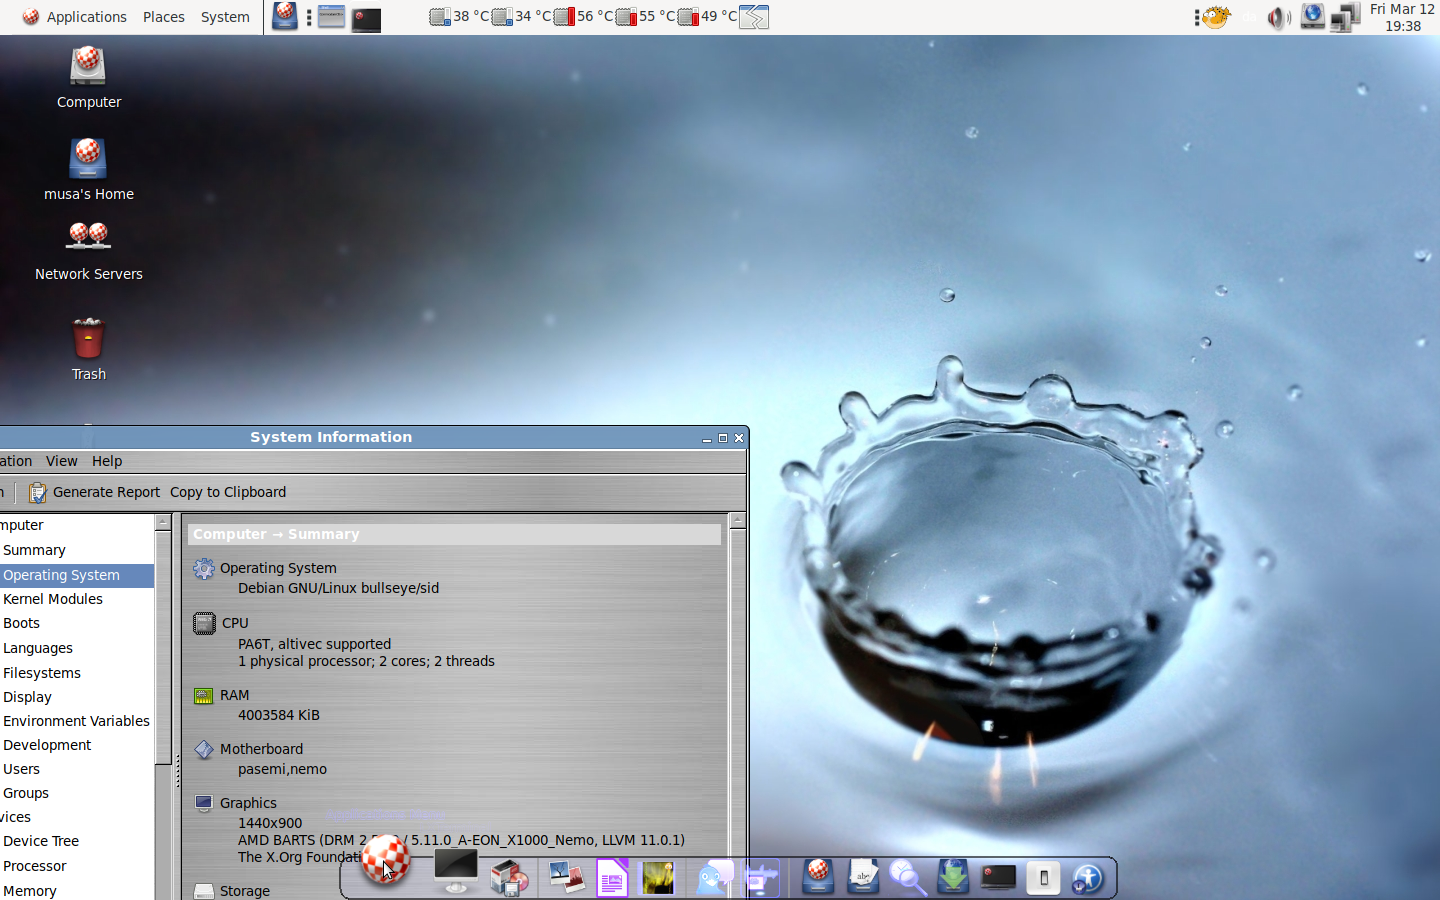Click the accessibility icon in the dock

pos(1087,878)
